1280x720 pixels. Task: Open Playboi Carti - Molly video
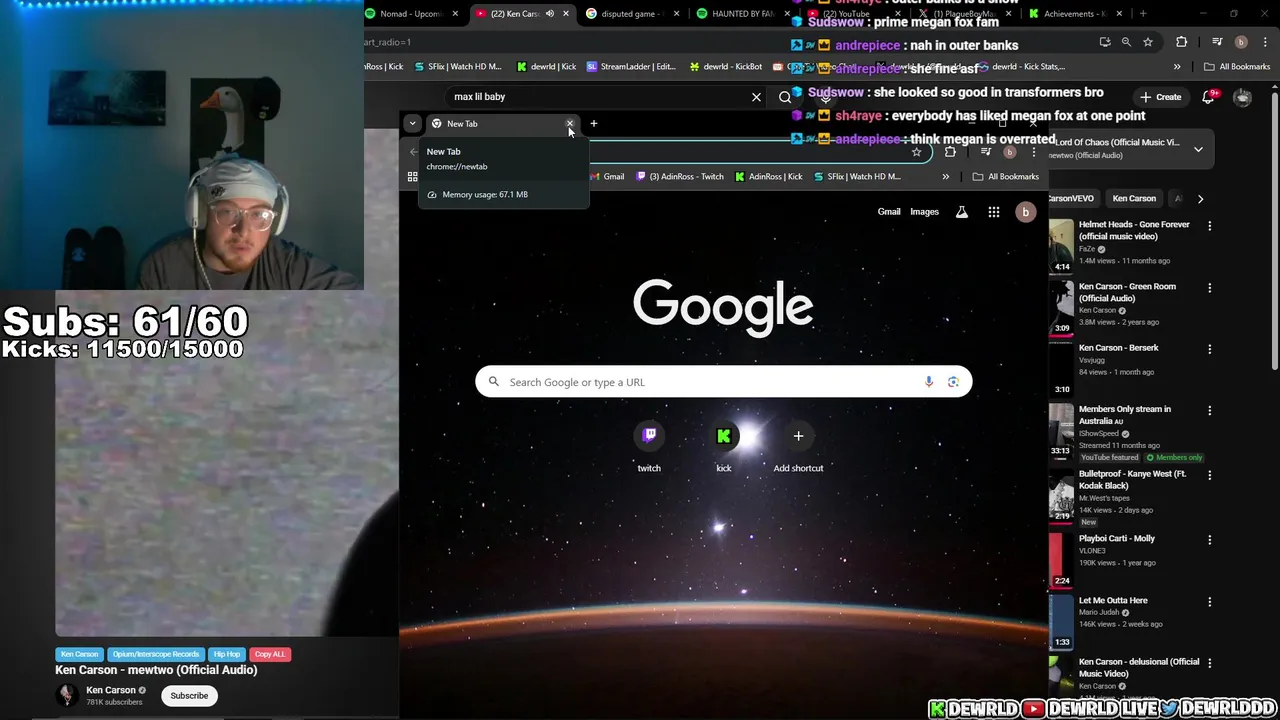[1116, 539]
